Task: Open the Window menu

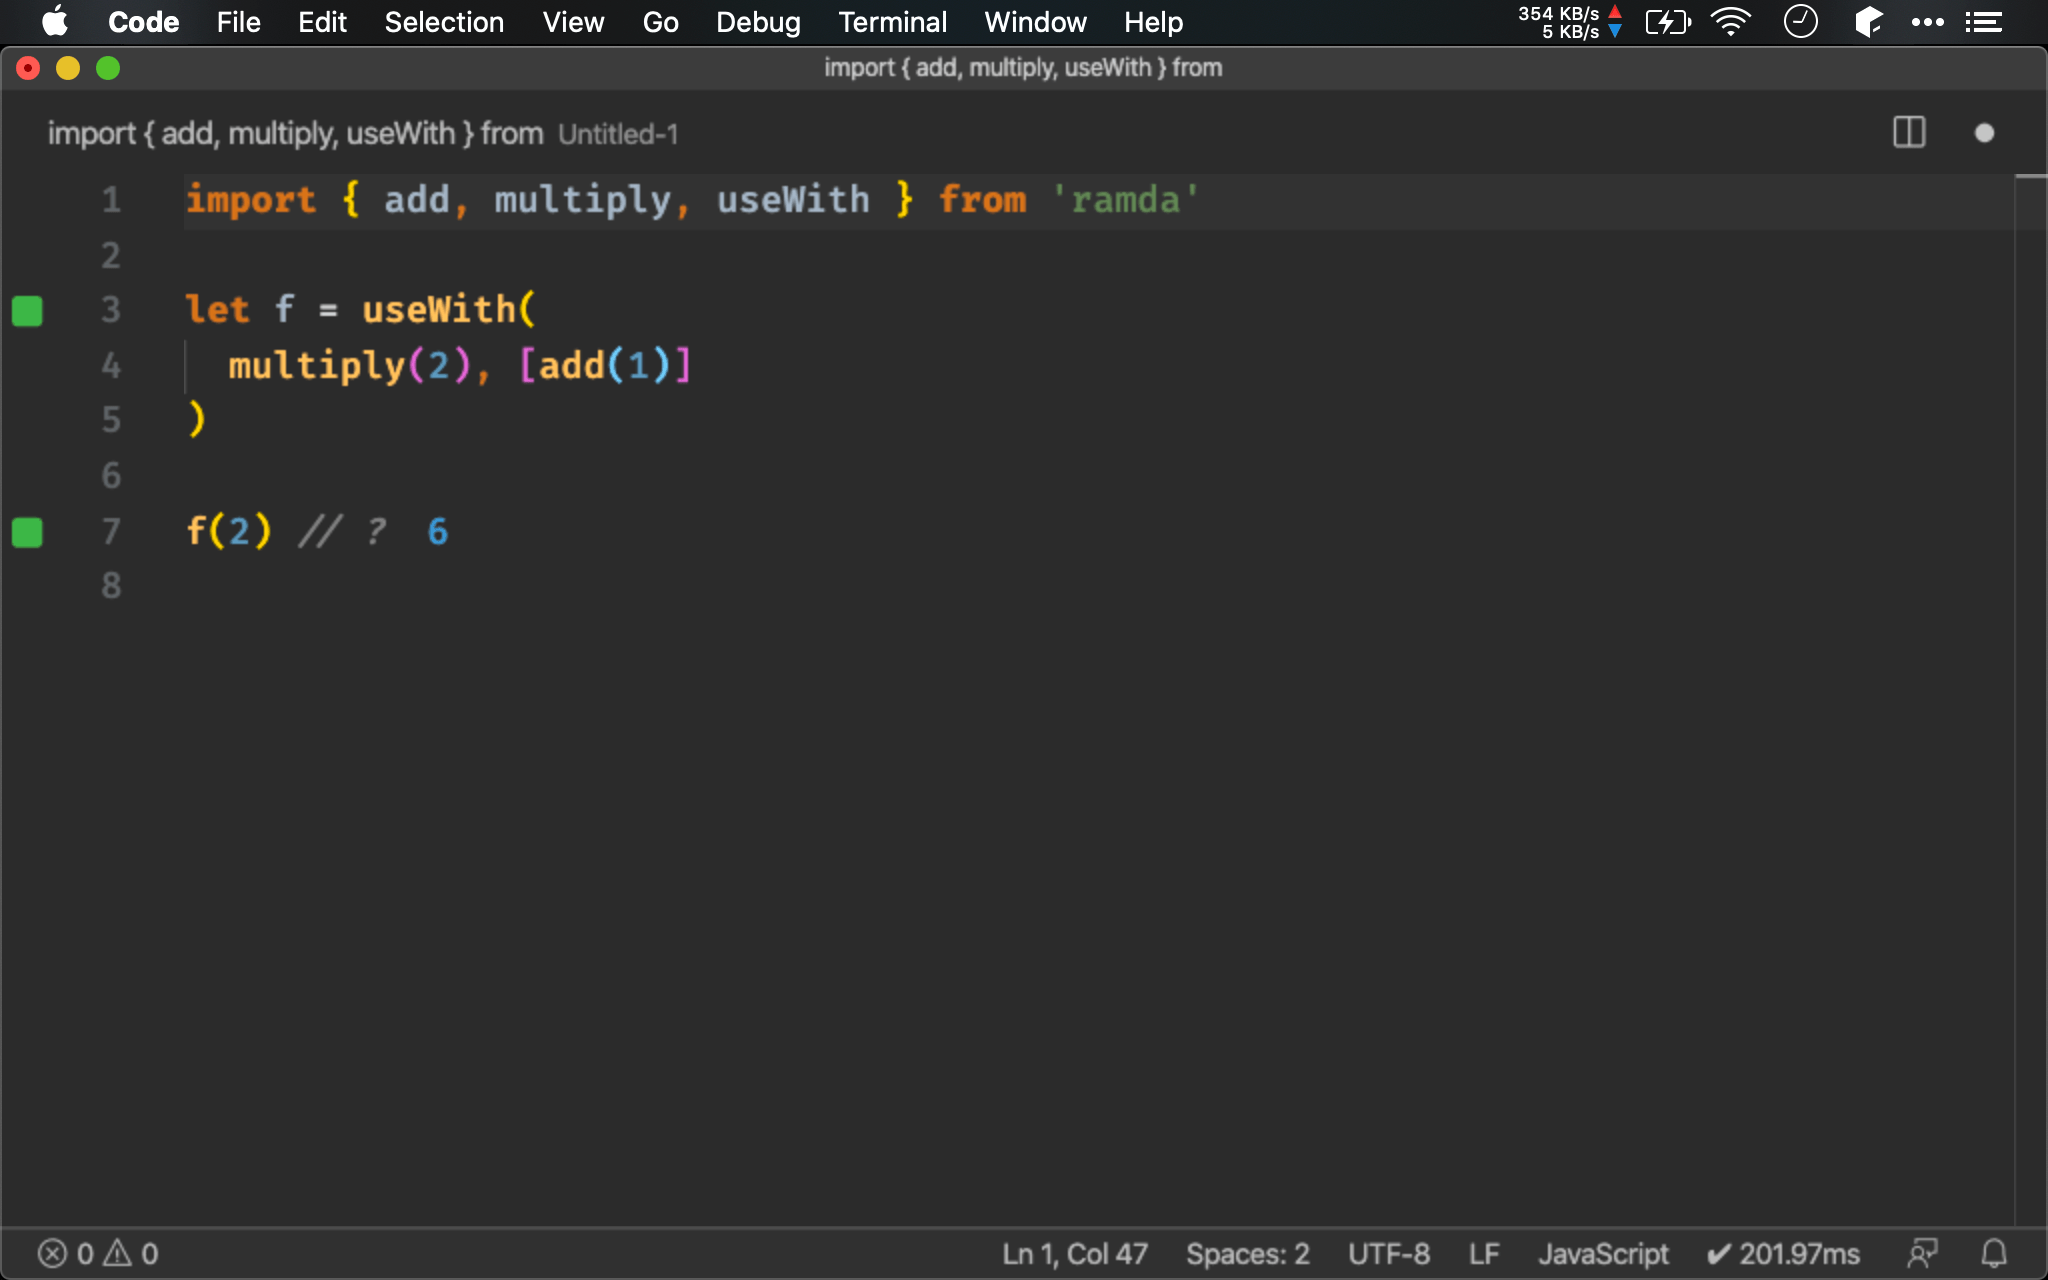Action: (x=1035, y=22)
